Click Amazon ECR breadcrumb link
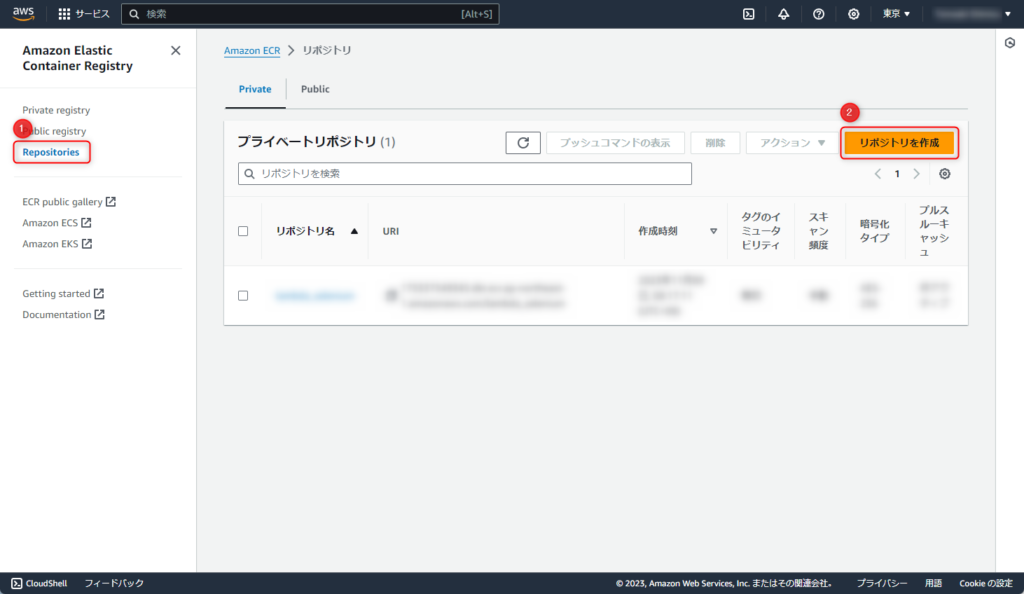Screen dimensions: 1024x594 click(x=252, y=50)
